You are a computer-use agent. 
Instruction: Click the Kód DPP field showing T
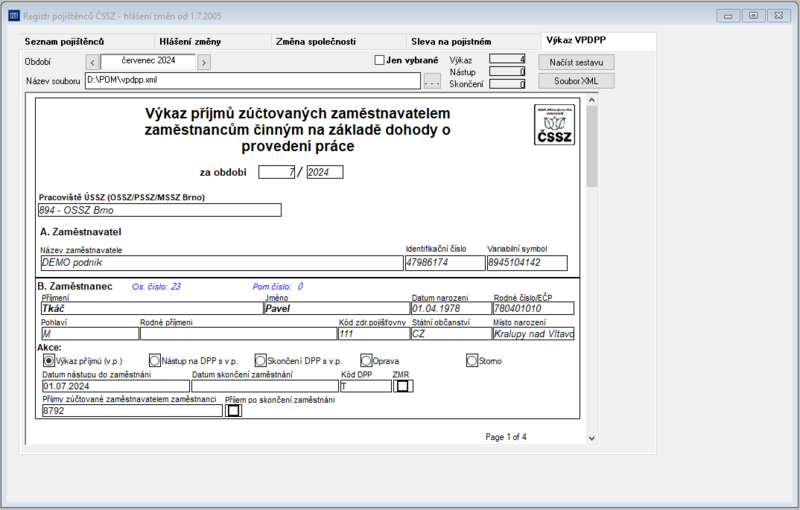pos(366,386)
